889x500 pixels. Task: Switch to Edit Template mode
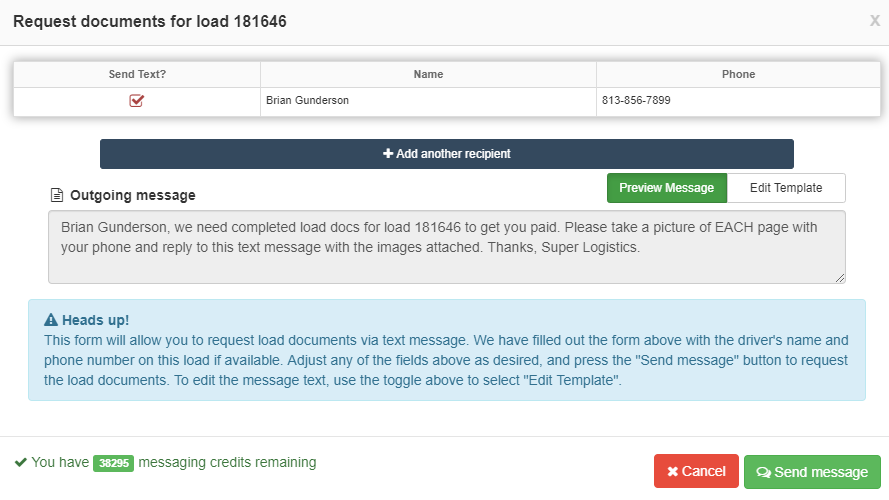(786, 188)
